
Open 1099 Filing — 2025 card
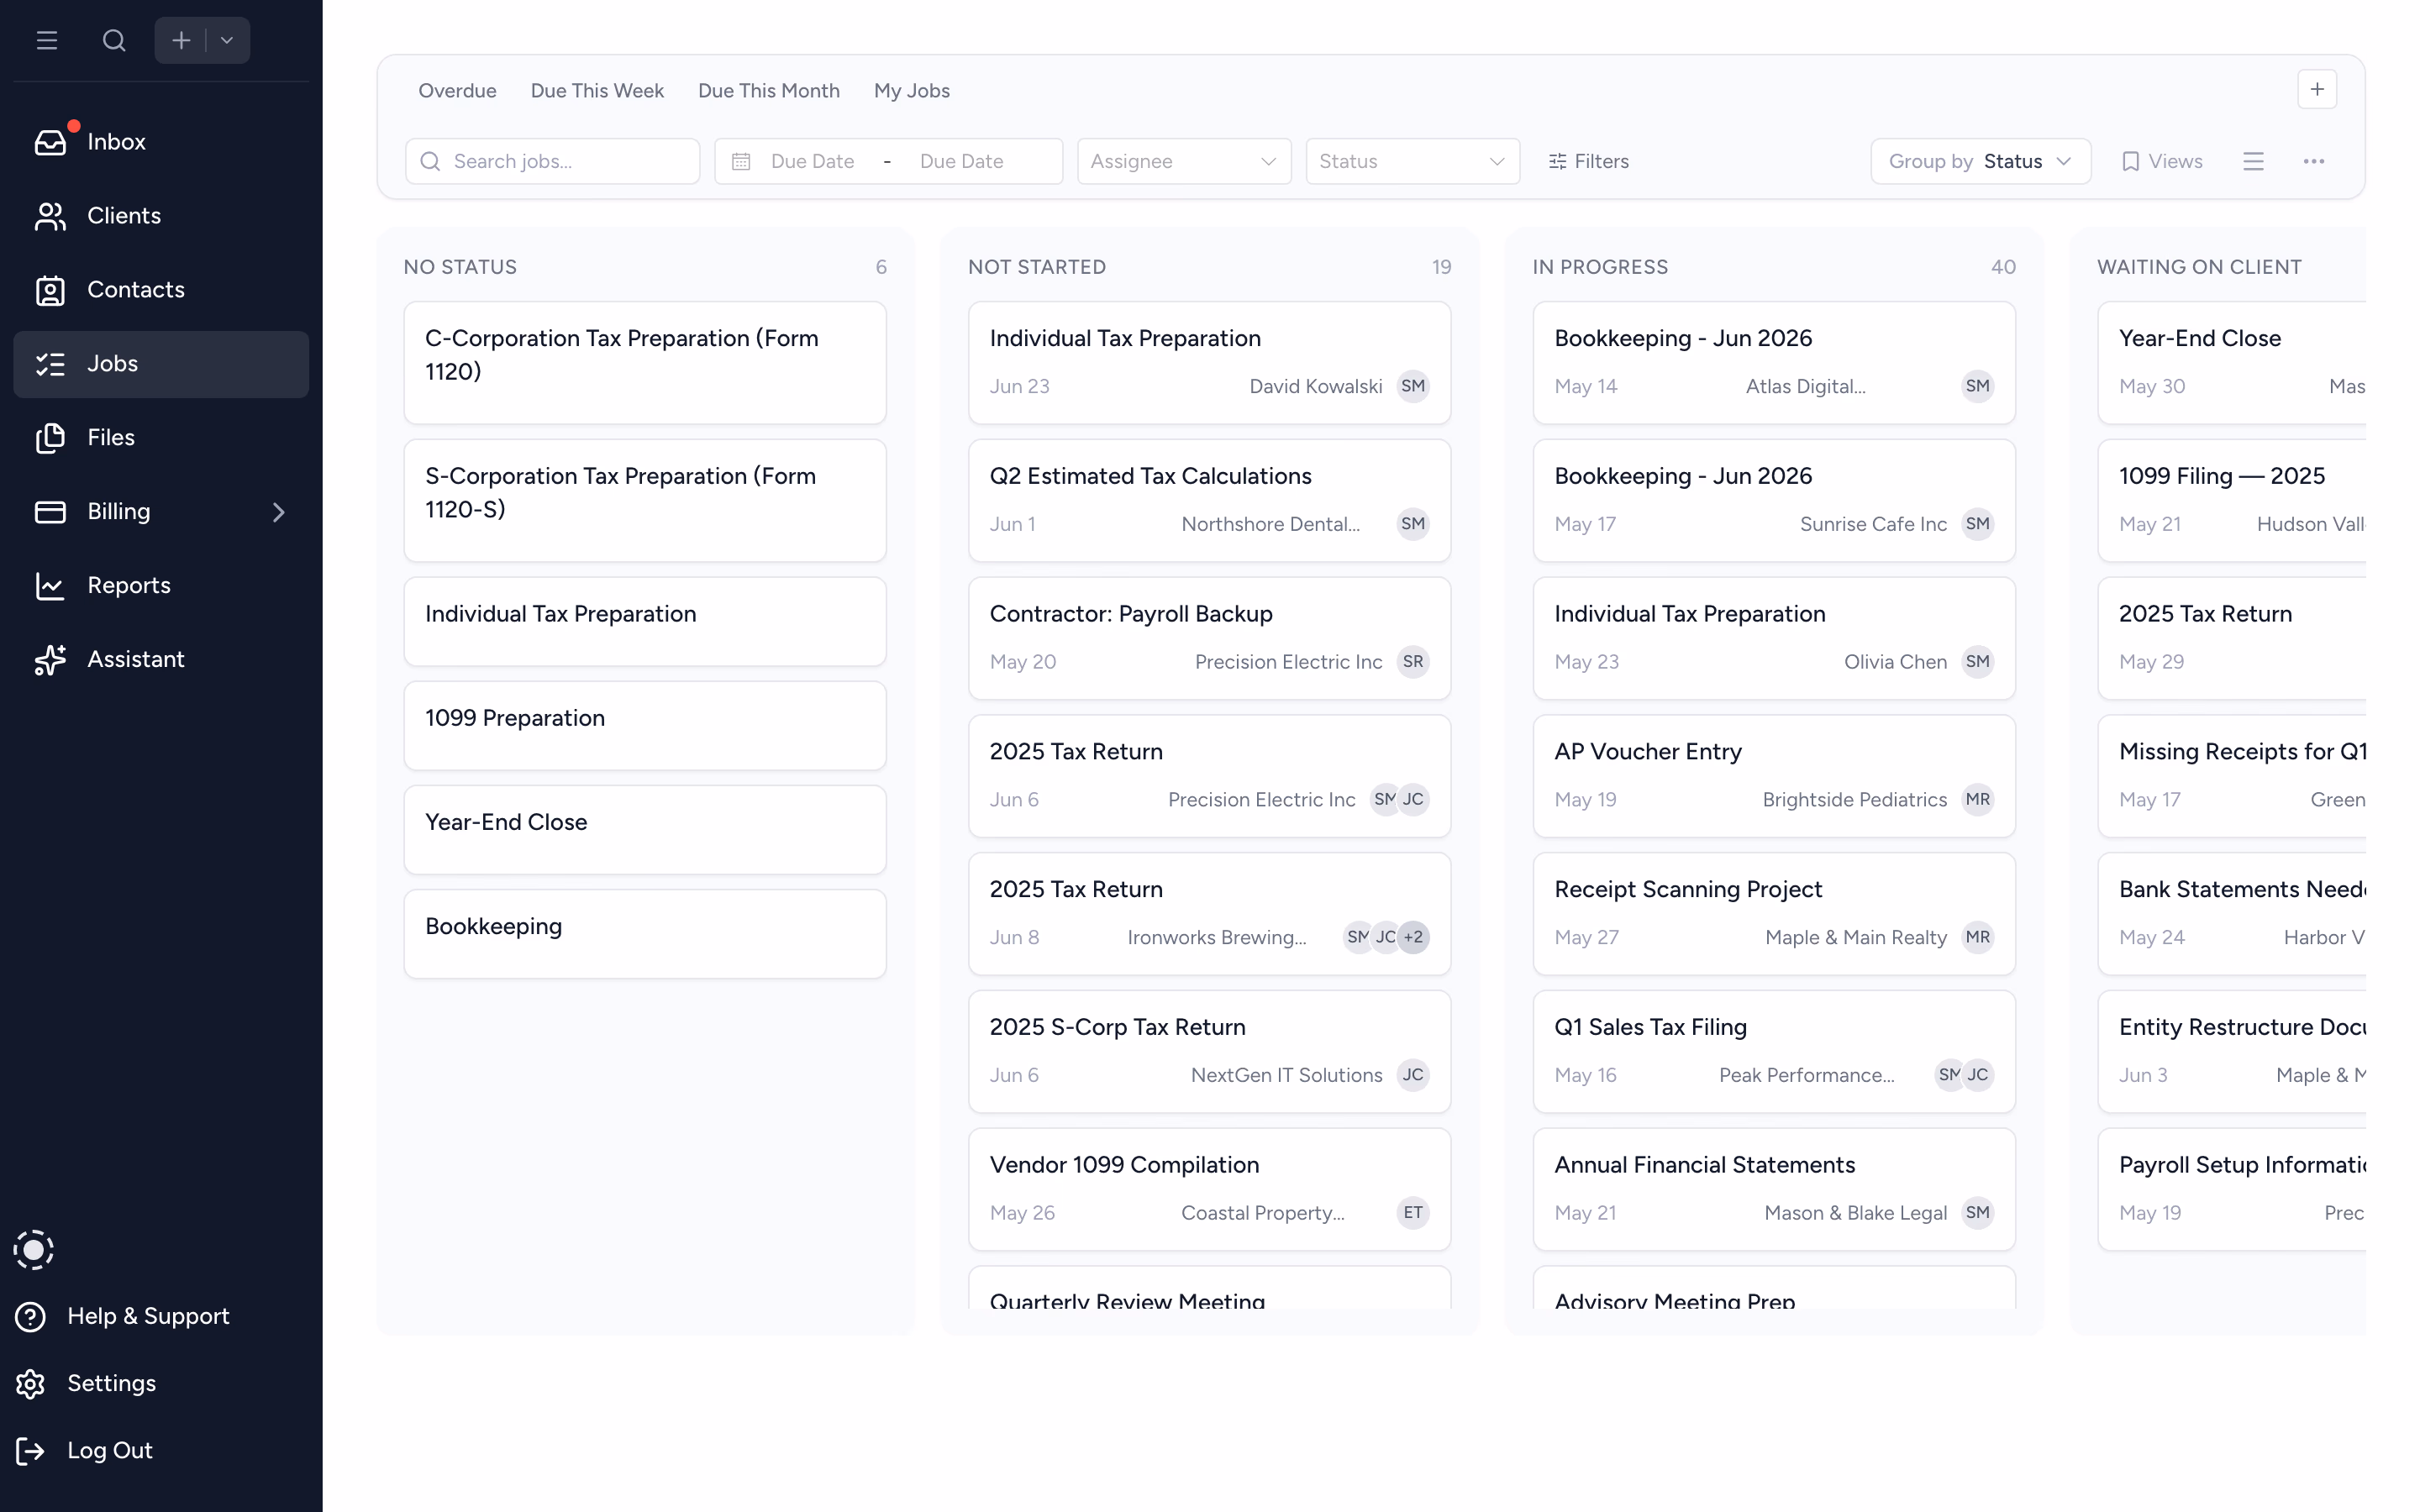[2232, 501]
